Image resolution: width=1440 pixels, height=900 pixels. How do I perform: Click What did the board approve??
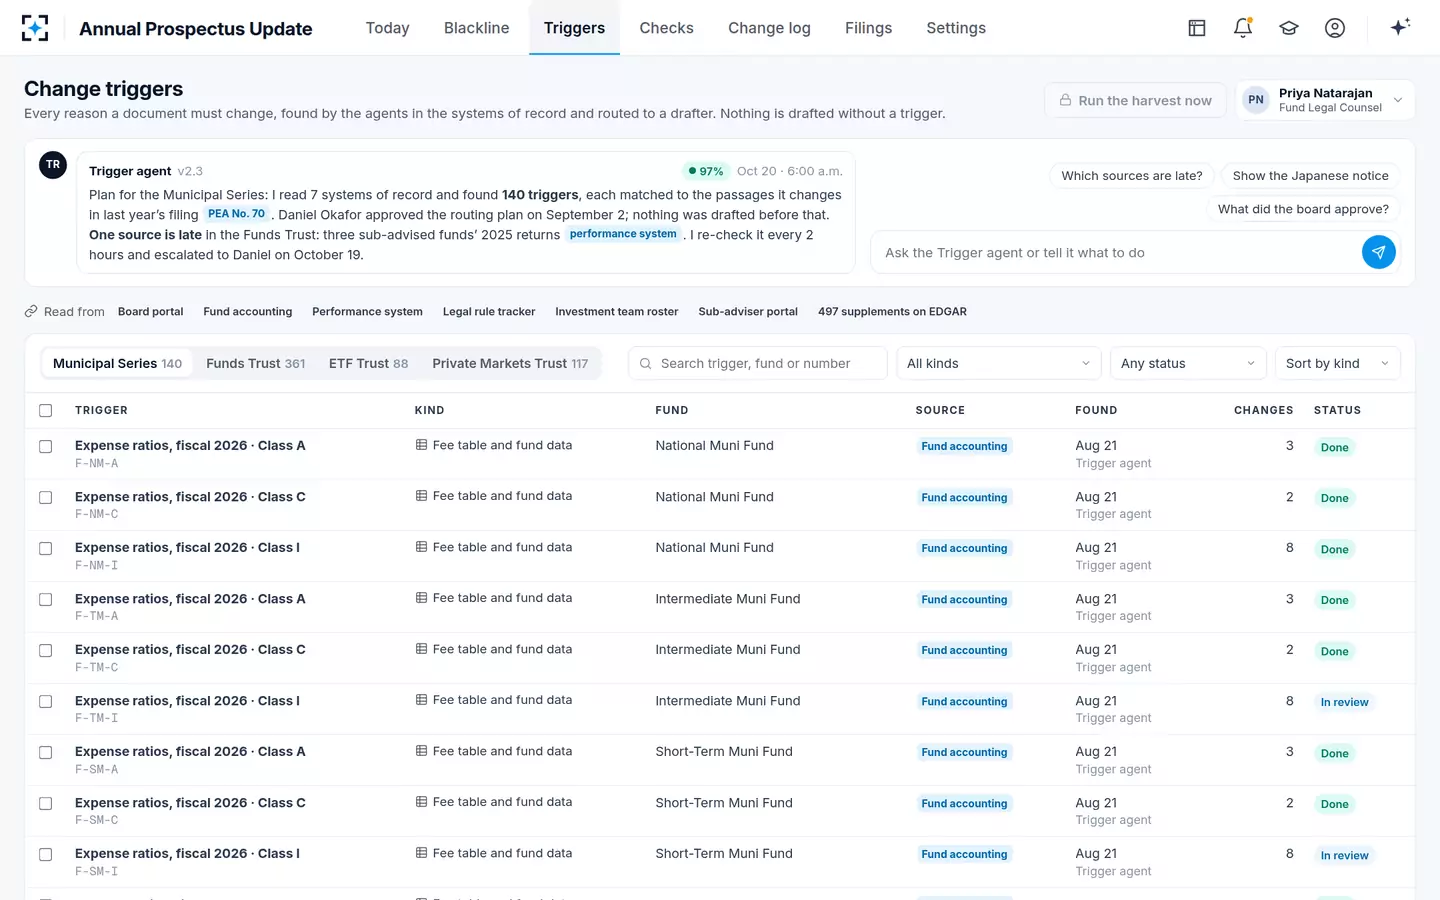[x=1303, y=209]
